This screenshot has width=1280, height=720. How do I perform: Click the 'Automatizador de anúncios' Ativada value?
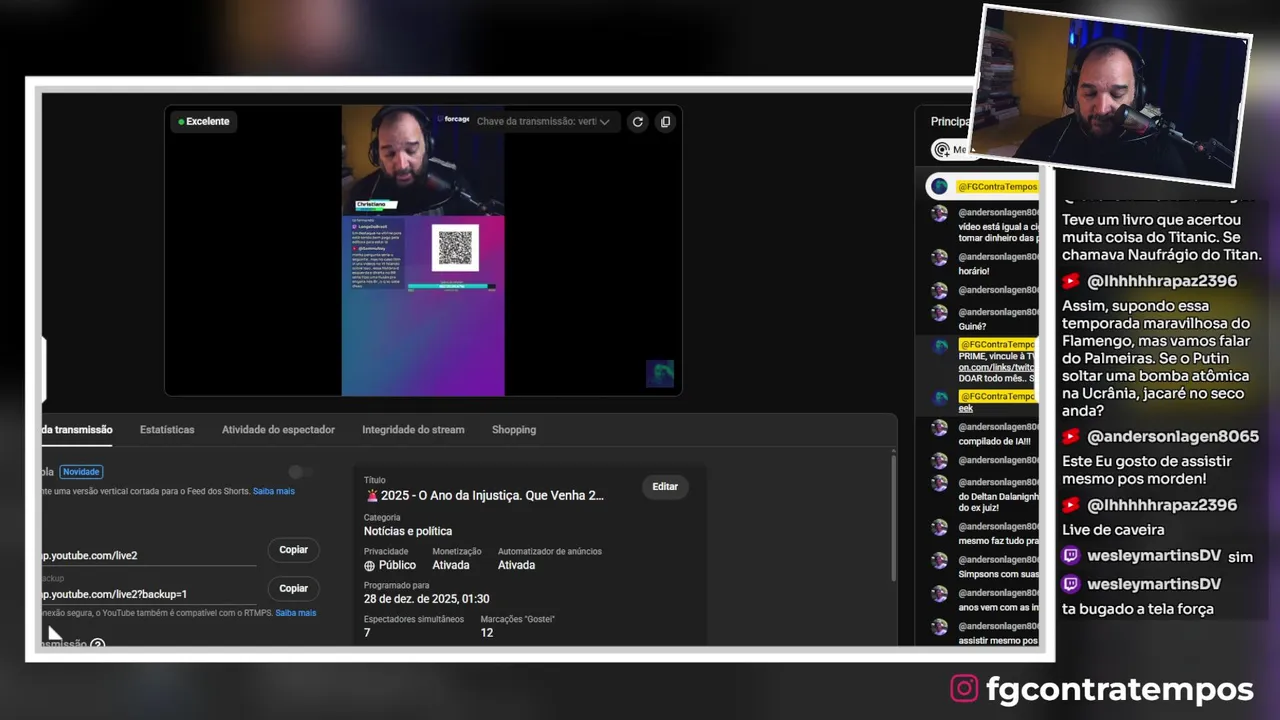pyautogui.click(x=516, y=565)
